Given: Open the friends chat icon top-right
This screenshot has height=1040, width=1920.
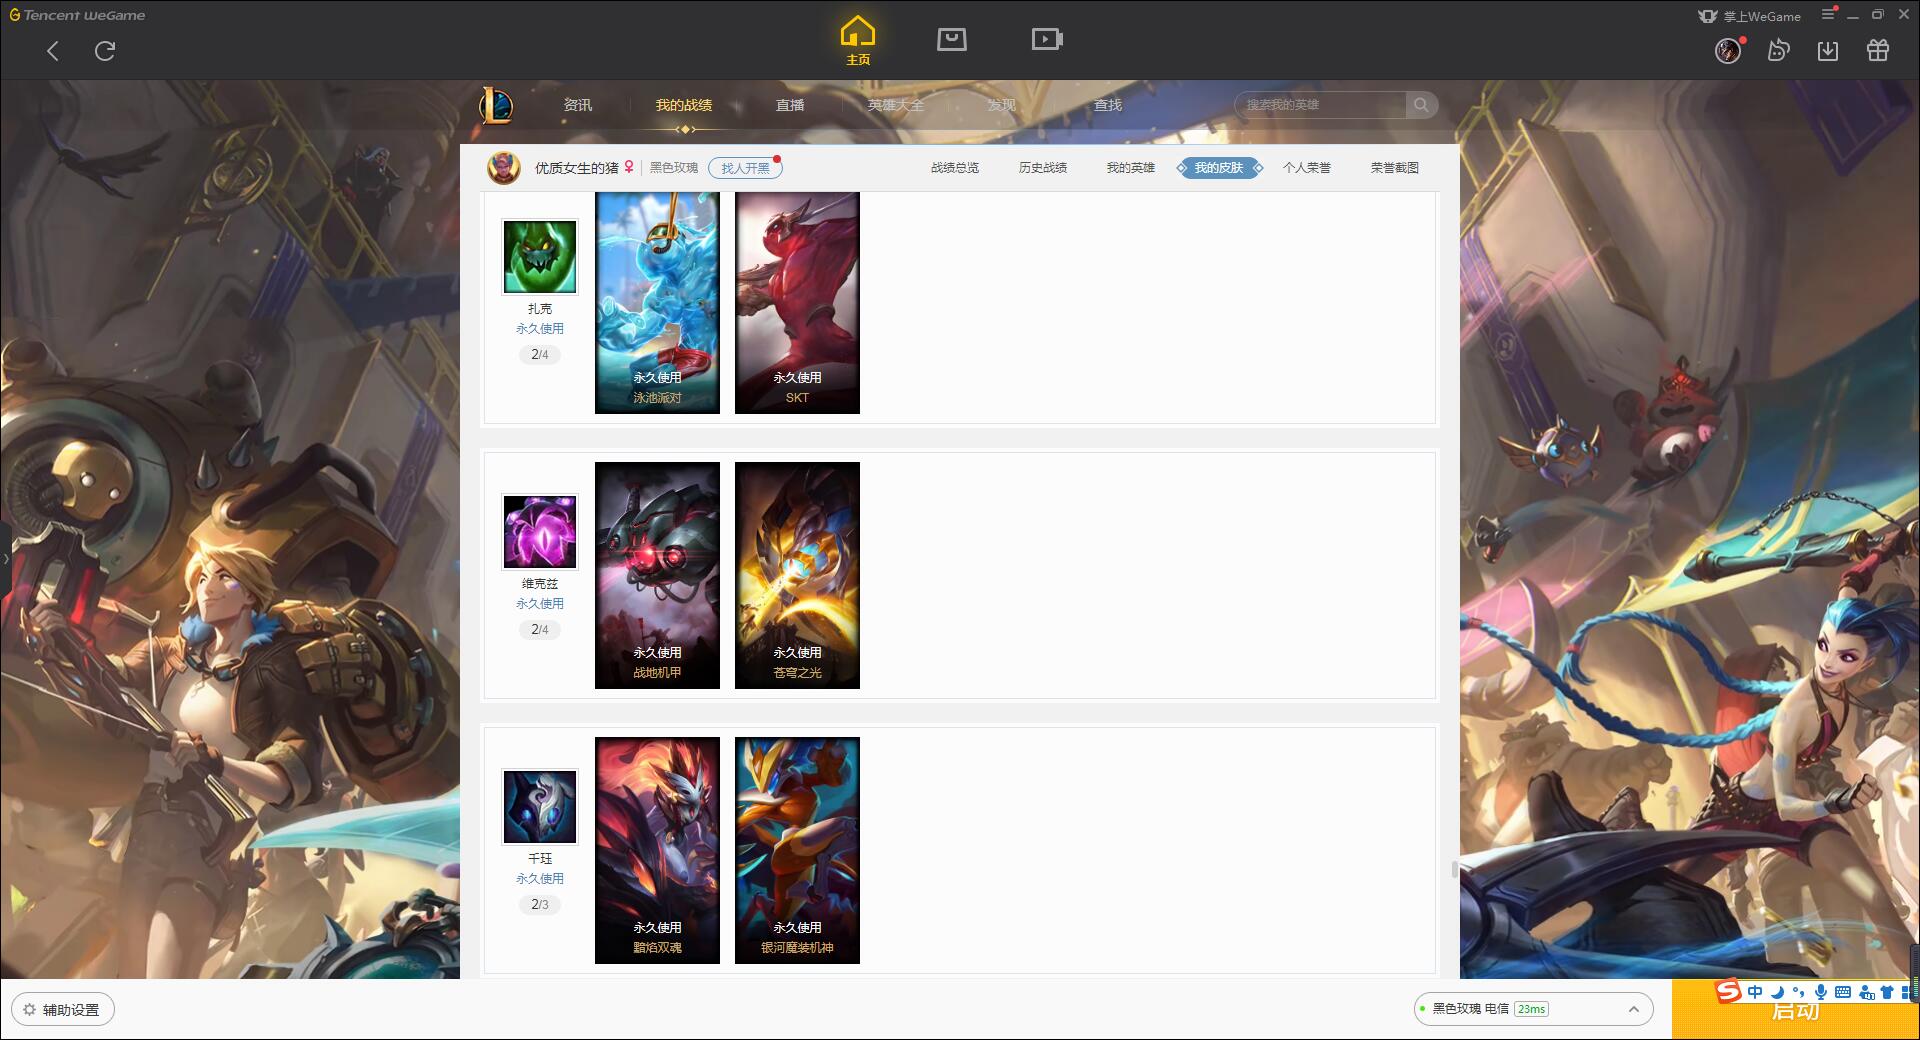Looking at the screenshot, I should tap(1778, 50).
